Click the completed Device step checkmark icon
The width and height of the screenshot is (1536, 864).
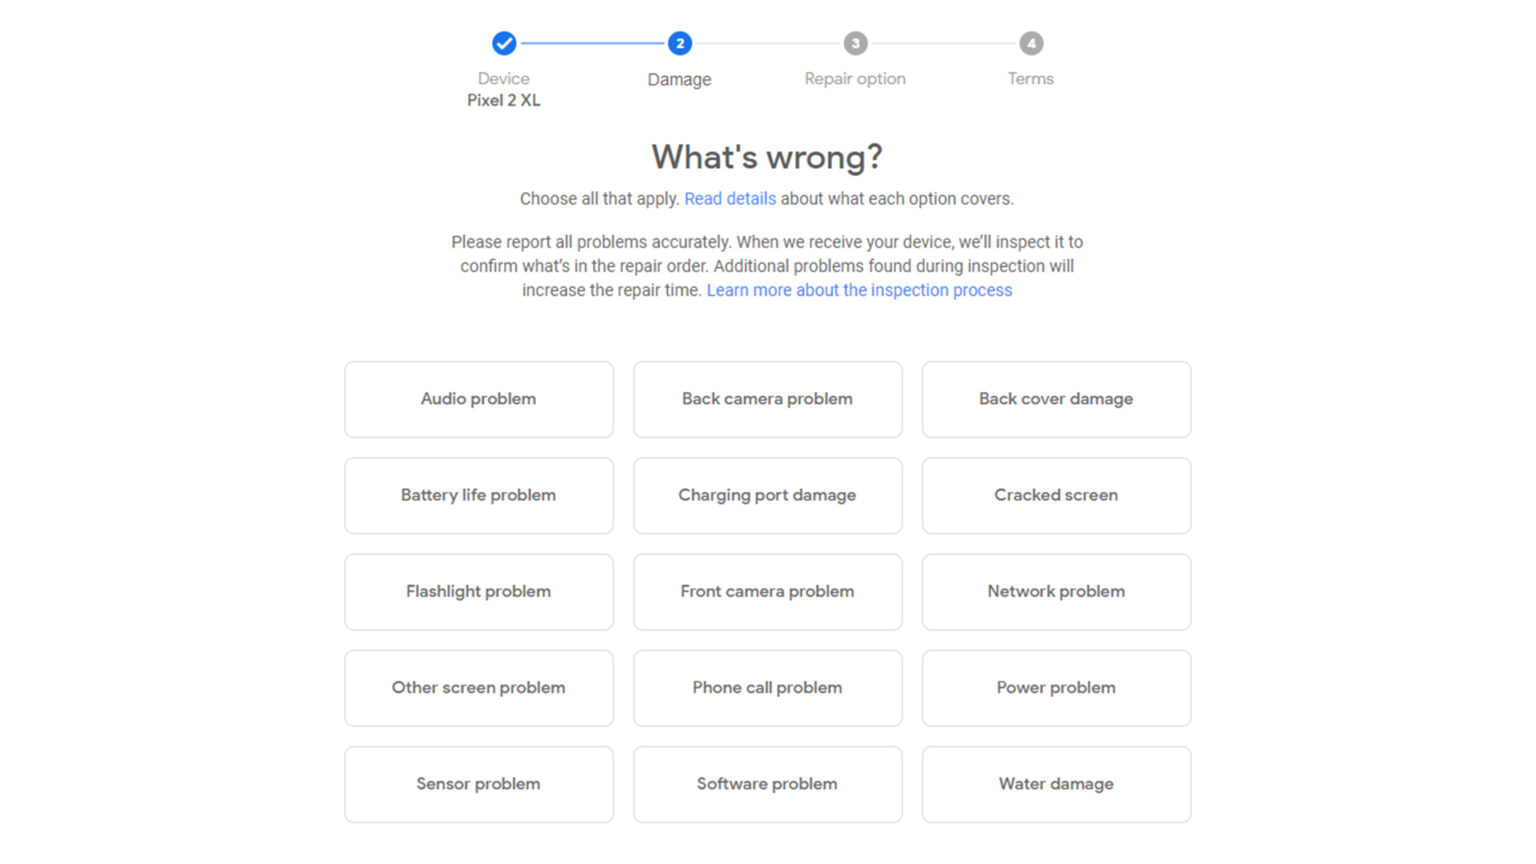[x=504, y=44]
